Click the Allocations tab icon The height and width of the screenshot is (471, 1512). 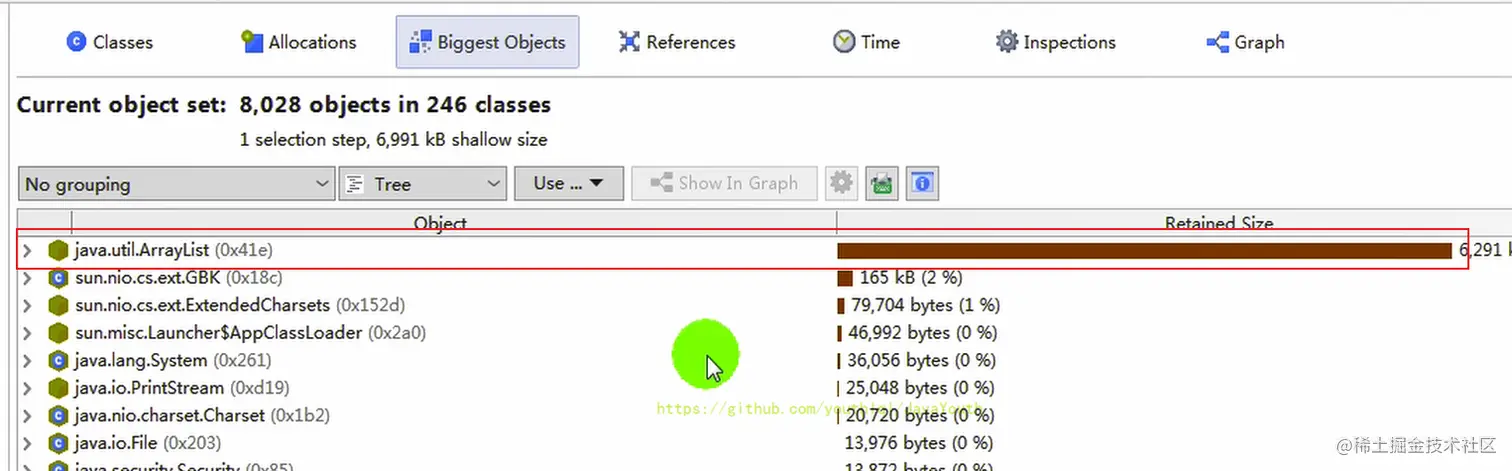pyautogui.click(x=252, y=42)
